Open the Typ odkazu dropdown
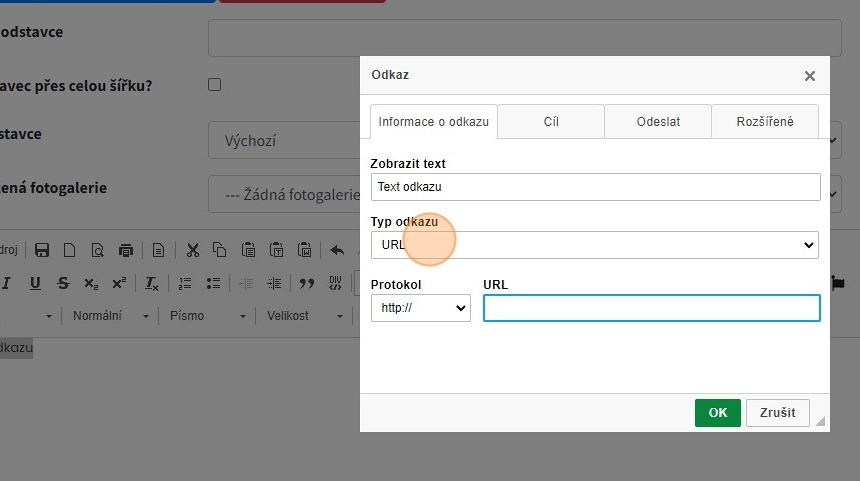 point(594,245)
